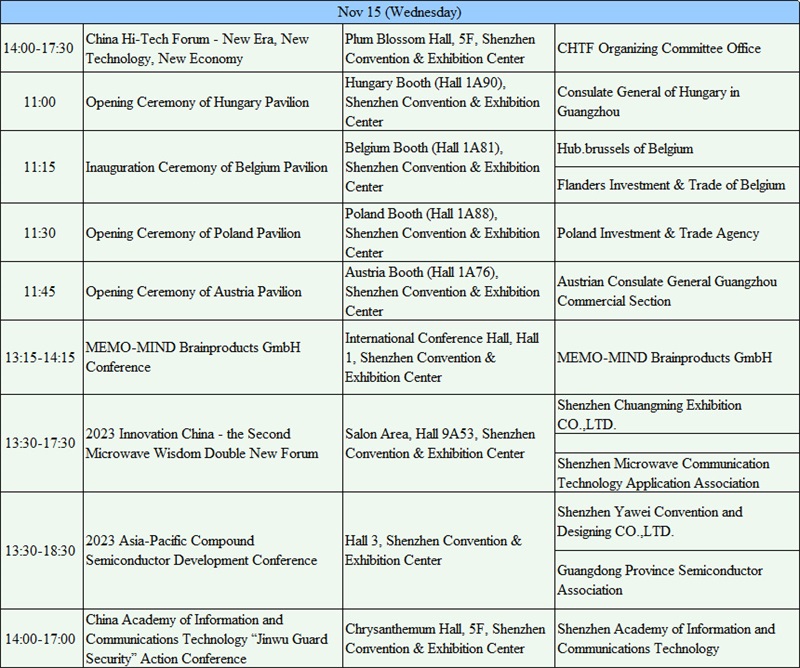
Task: Select 'Plum Blossom Hall, 5F' venue cell
Action: tap(448, 48)
